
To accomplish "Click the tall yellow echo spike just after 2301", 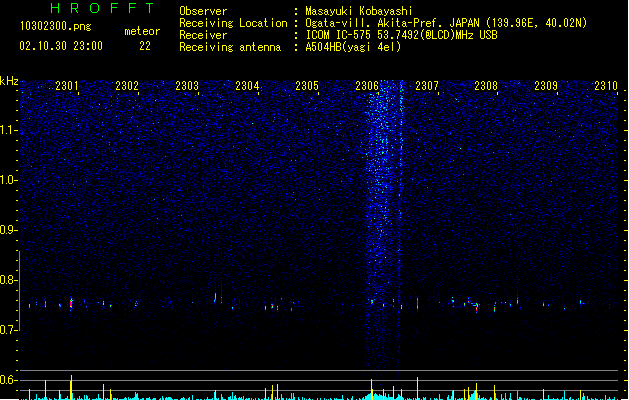I will click(x=71, y=387).
